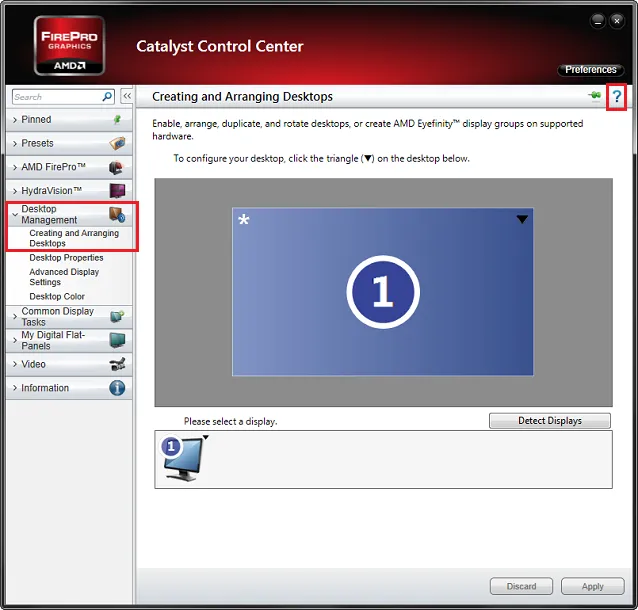Click the Presets camera icon
This screenshot has width=638, height=610.
tap(117, 143)
